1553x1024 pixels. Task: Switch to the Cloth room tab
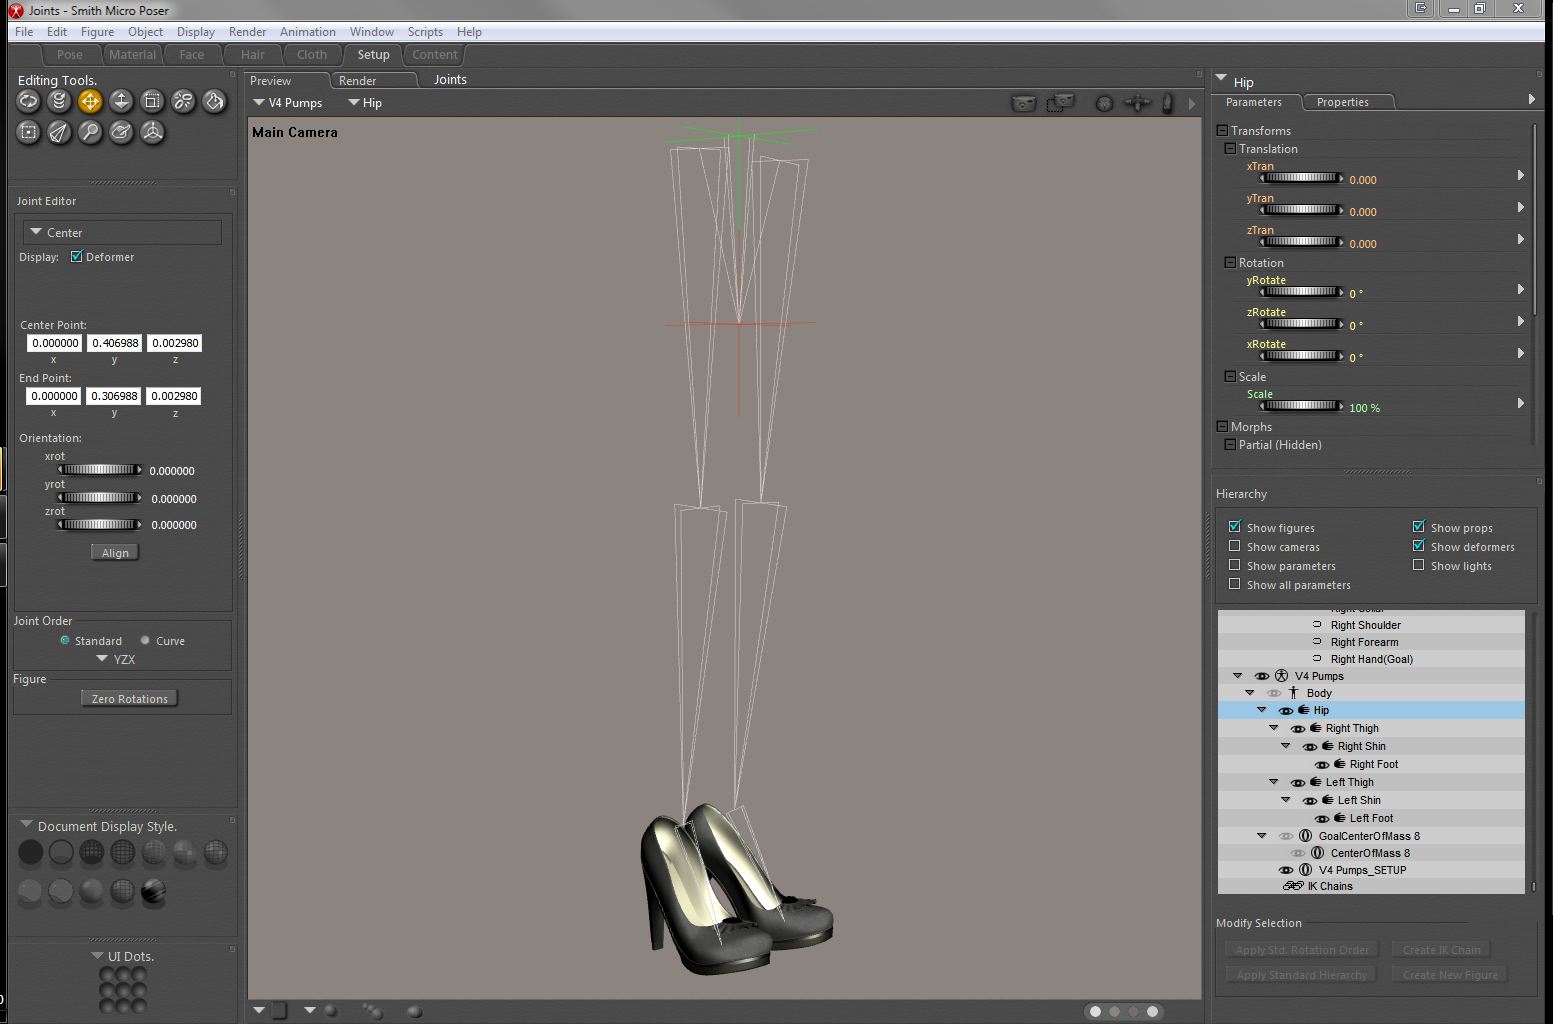311,55
